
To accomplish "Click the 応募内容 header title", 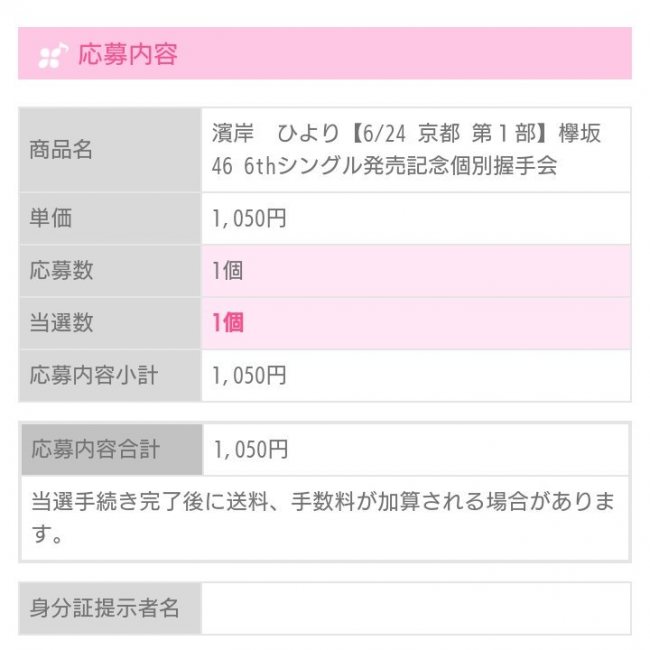I will tap(128, 54).
